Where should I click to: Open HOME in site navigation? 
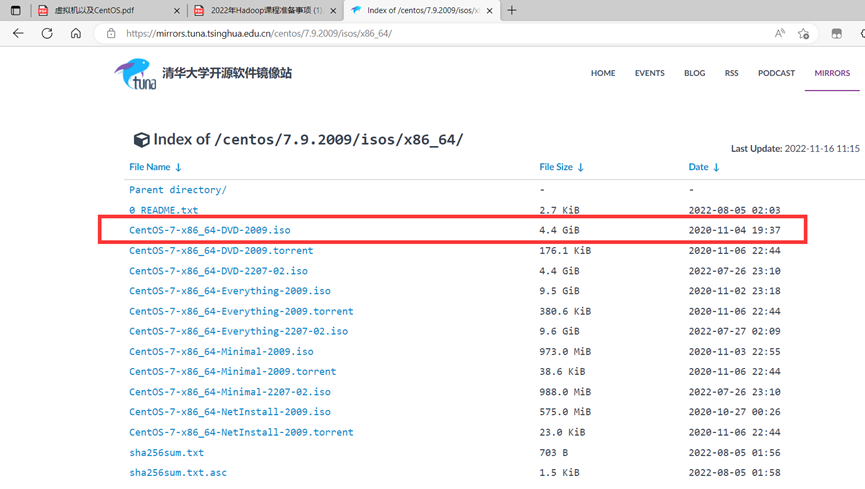pyautogui.click(x=603, y=73)
